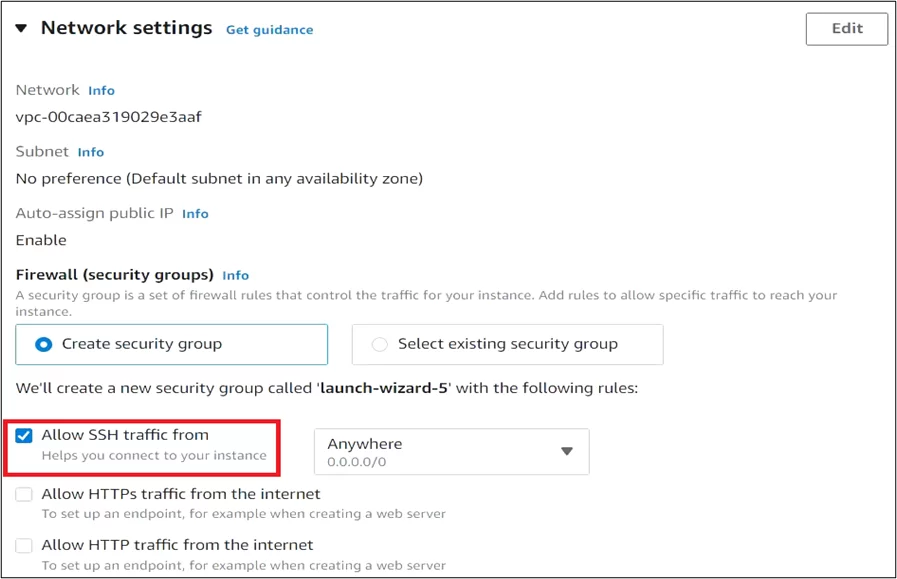
Task: Open Info link next to Network
Action: click(101, 91)
